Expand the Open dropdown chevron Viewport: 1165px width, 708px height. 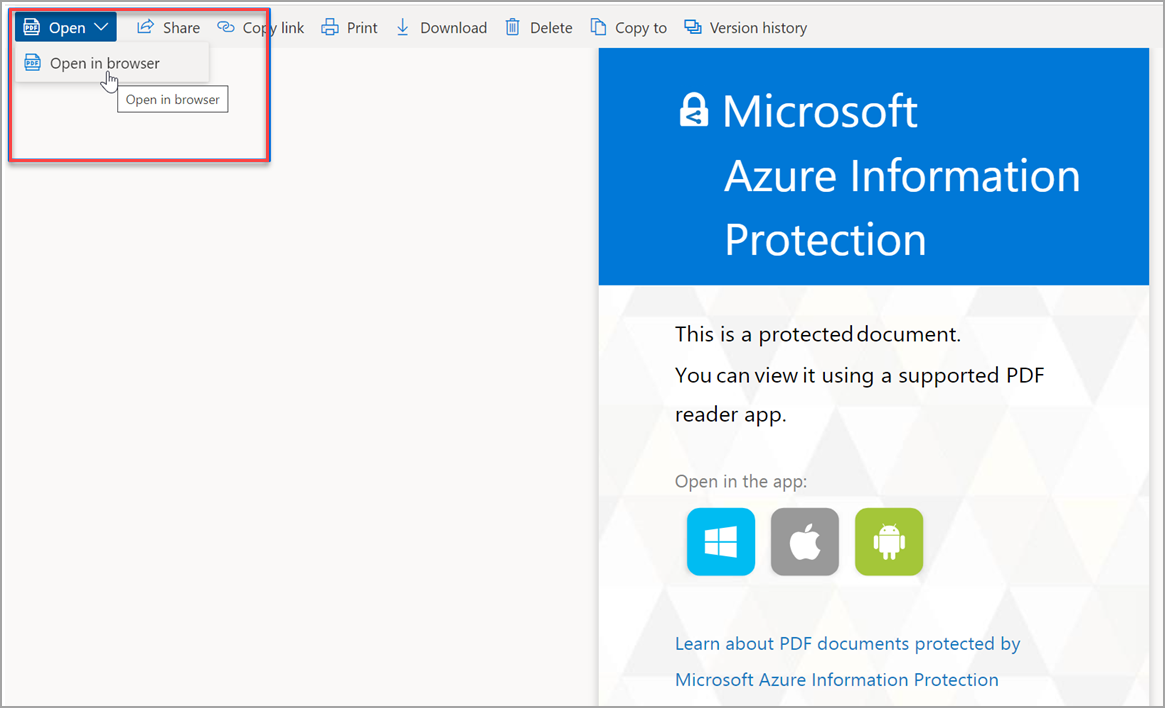[100, 27]
